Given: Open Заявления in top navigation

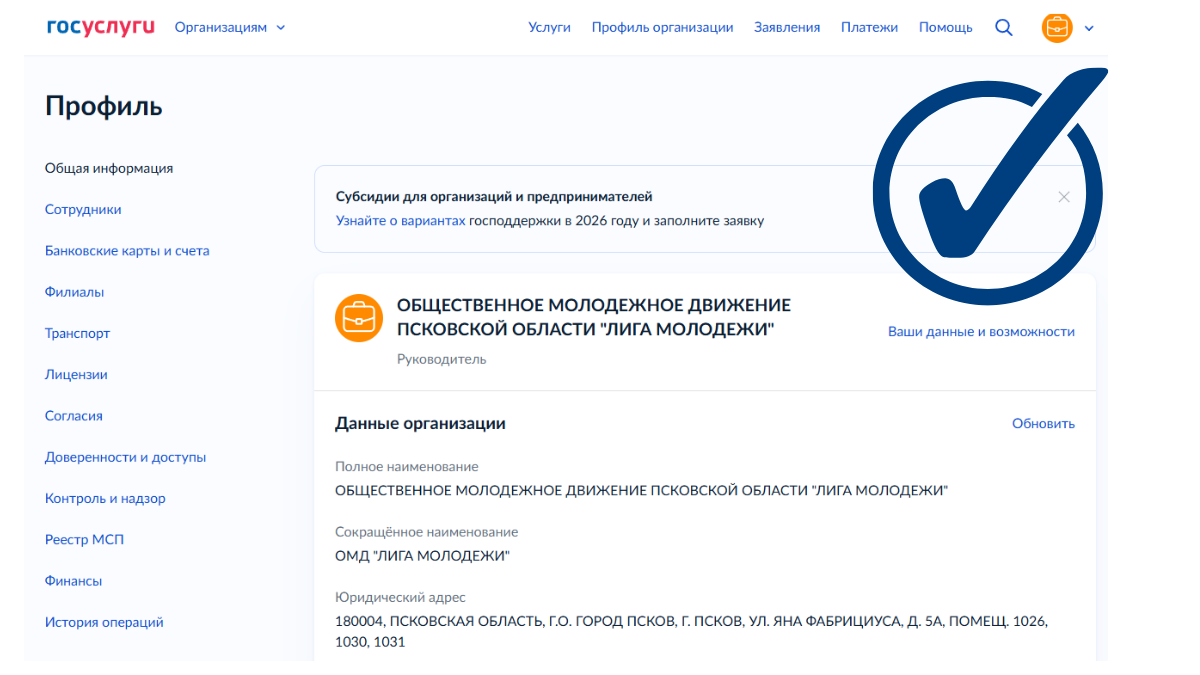Looking at the screenshot, I should (x=787, y=27).
